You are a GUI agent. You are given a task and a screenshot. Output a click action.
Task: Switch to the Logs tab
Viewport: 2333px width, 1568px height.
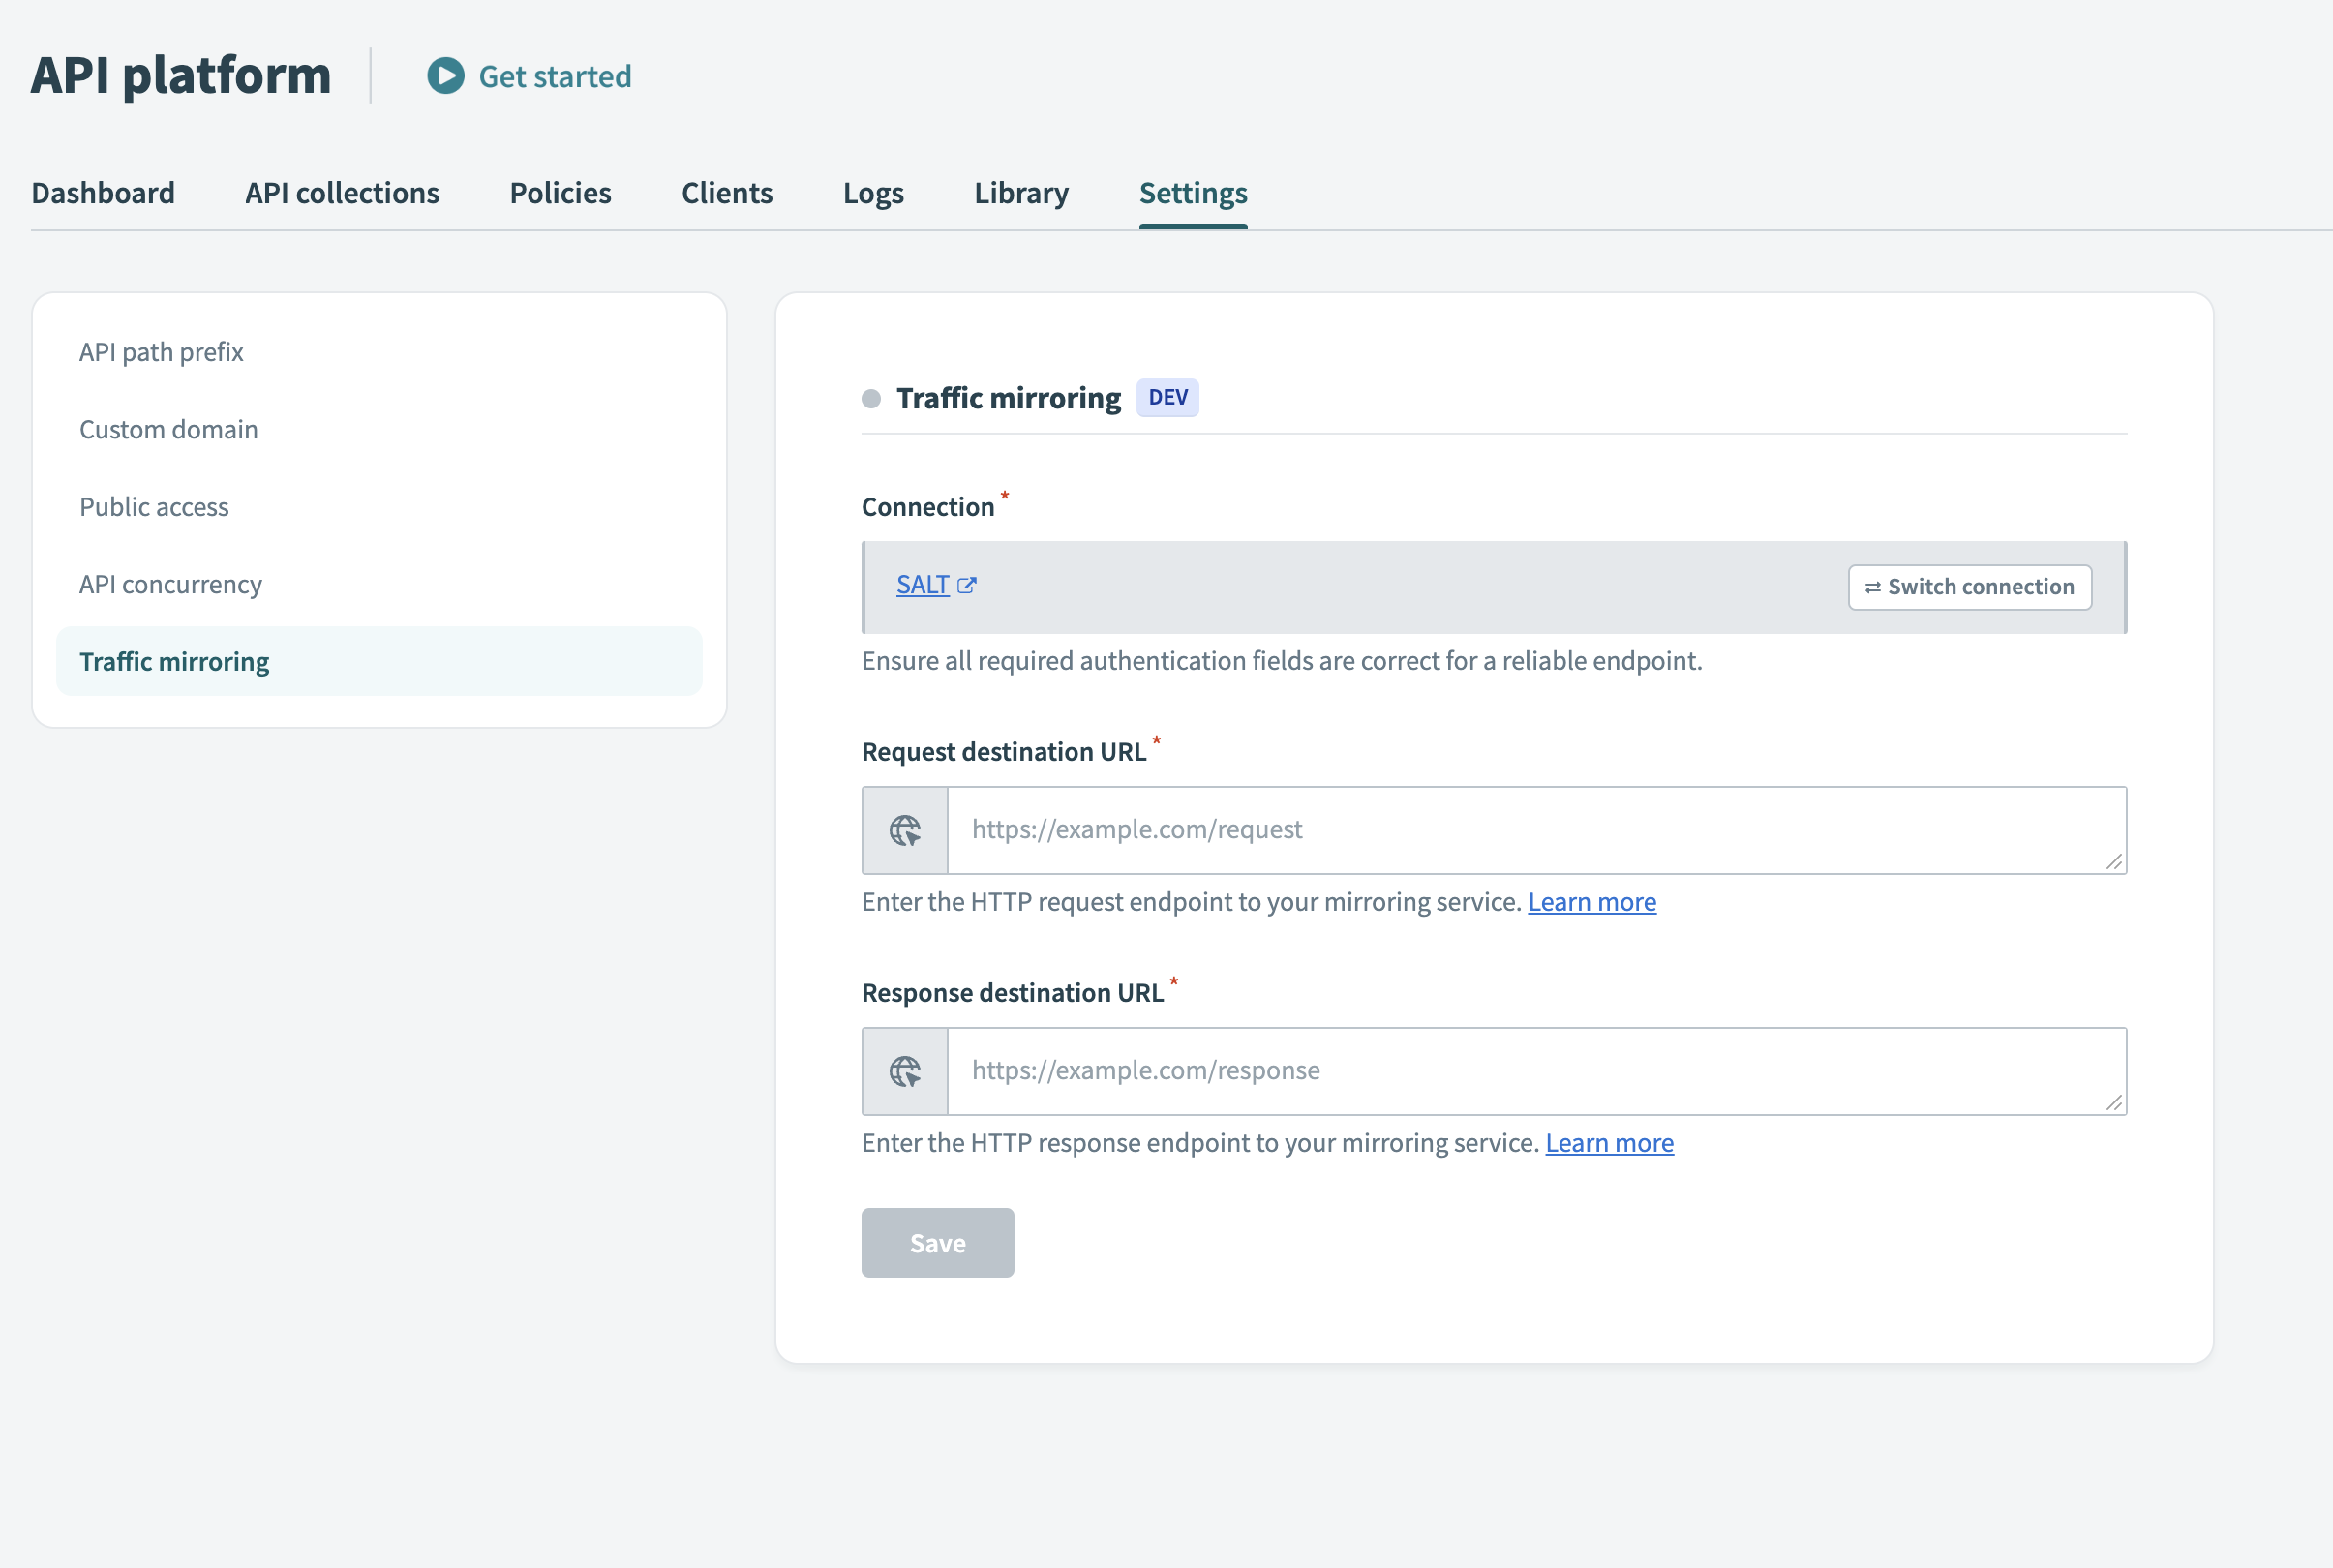click(x=873, y=192)
